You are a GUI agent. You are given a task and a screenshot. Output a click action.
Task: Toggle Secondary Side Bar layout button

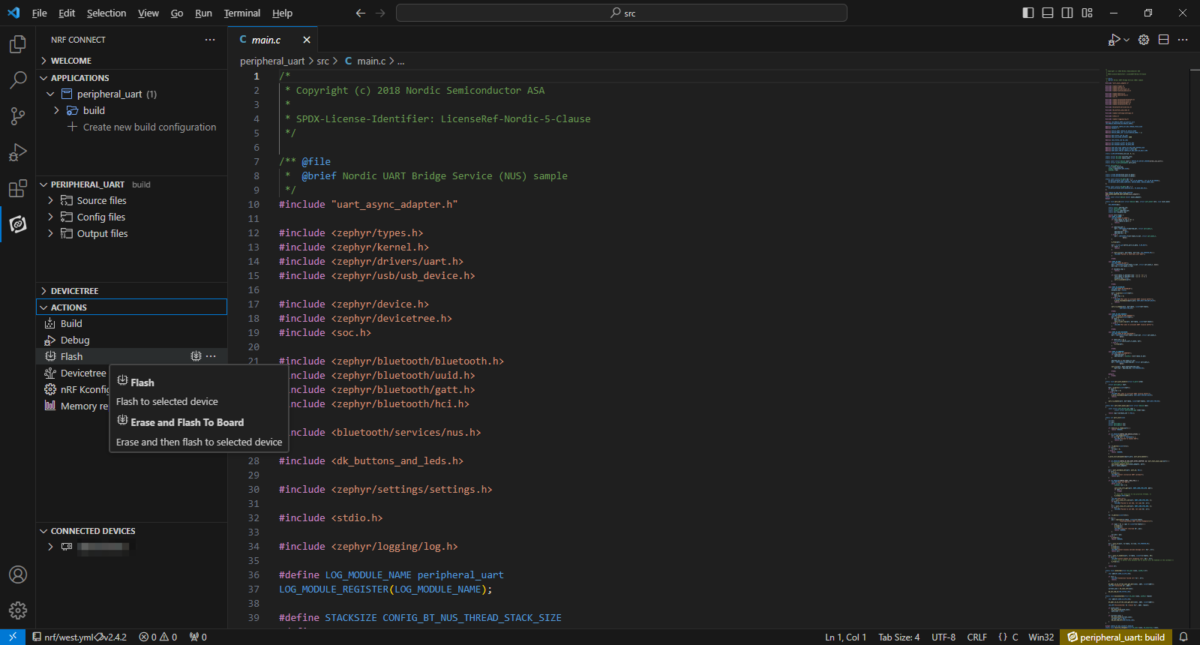[x=1067, y=13]
